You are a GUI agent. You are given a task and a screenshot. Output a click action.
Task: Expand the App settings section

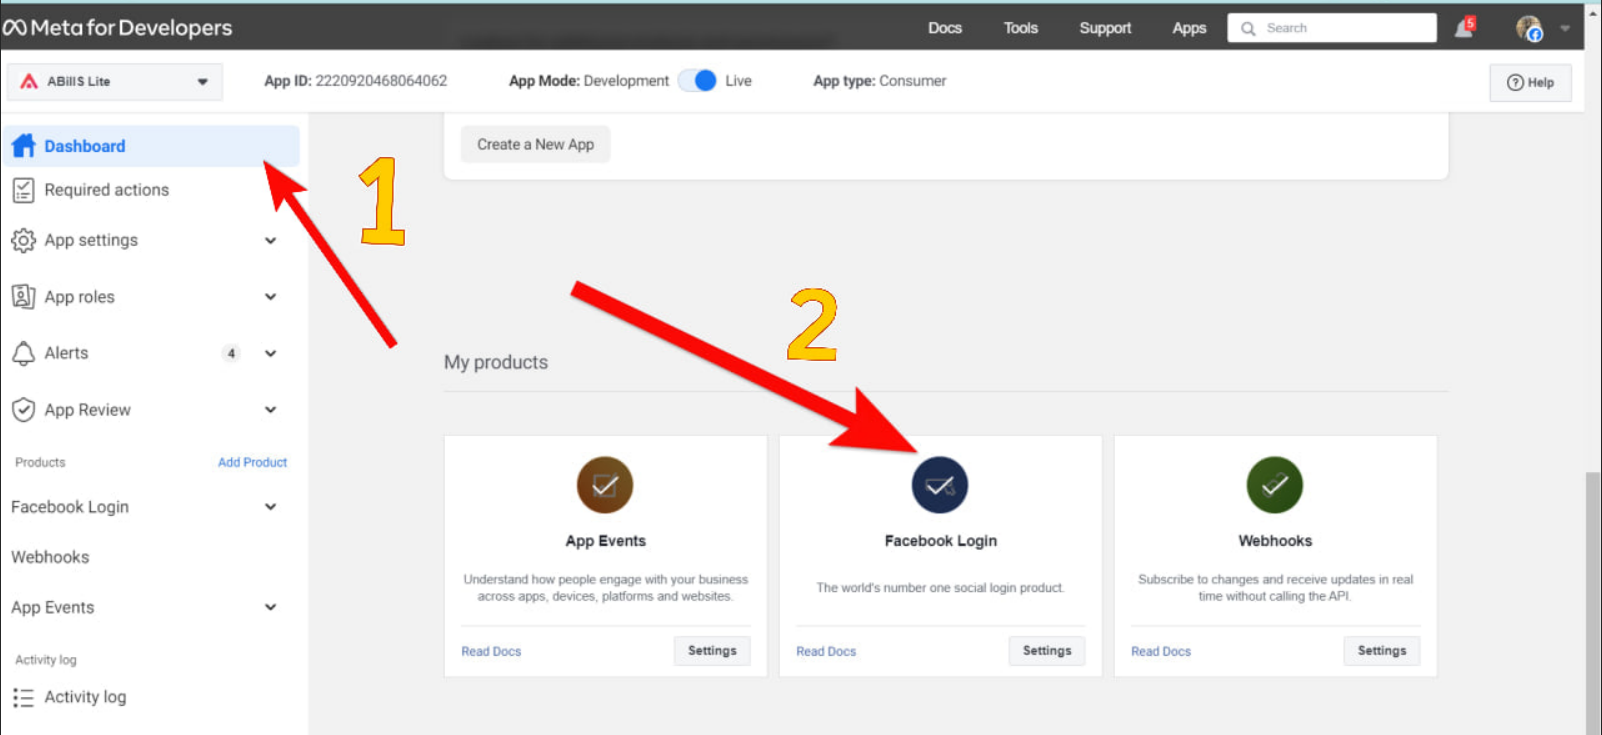[270, 240]
